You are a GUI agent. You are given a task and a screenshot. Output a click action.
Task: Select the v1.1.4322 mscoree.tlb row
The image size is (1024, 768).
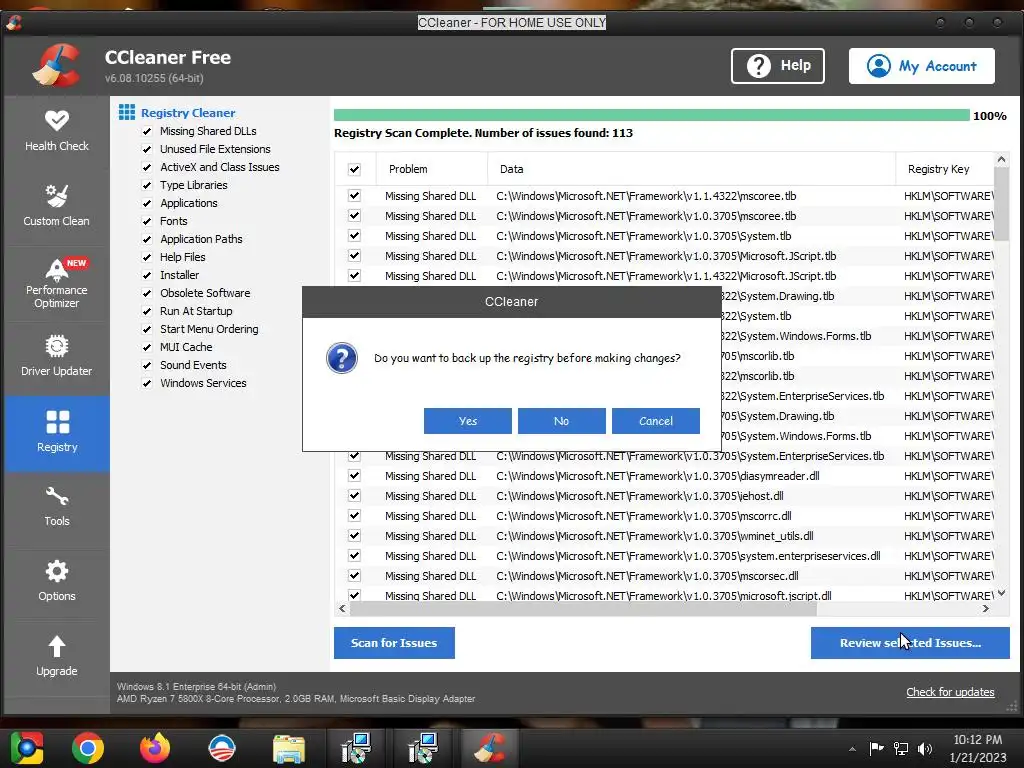point(664,196)
